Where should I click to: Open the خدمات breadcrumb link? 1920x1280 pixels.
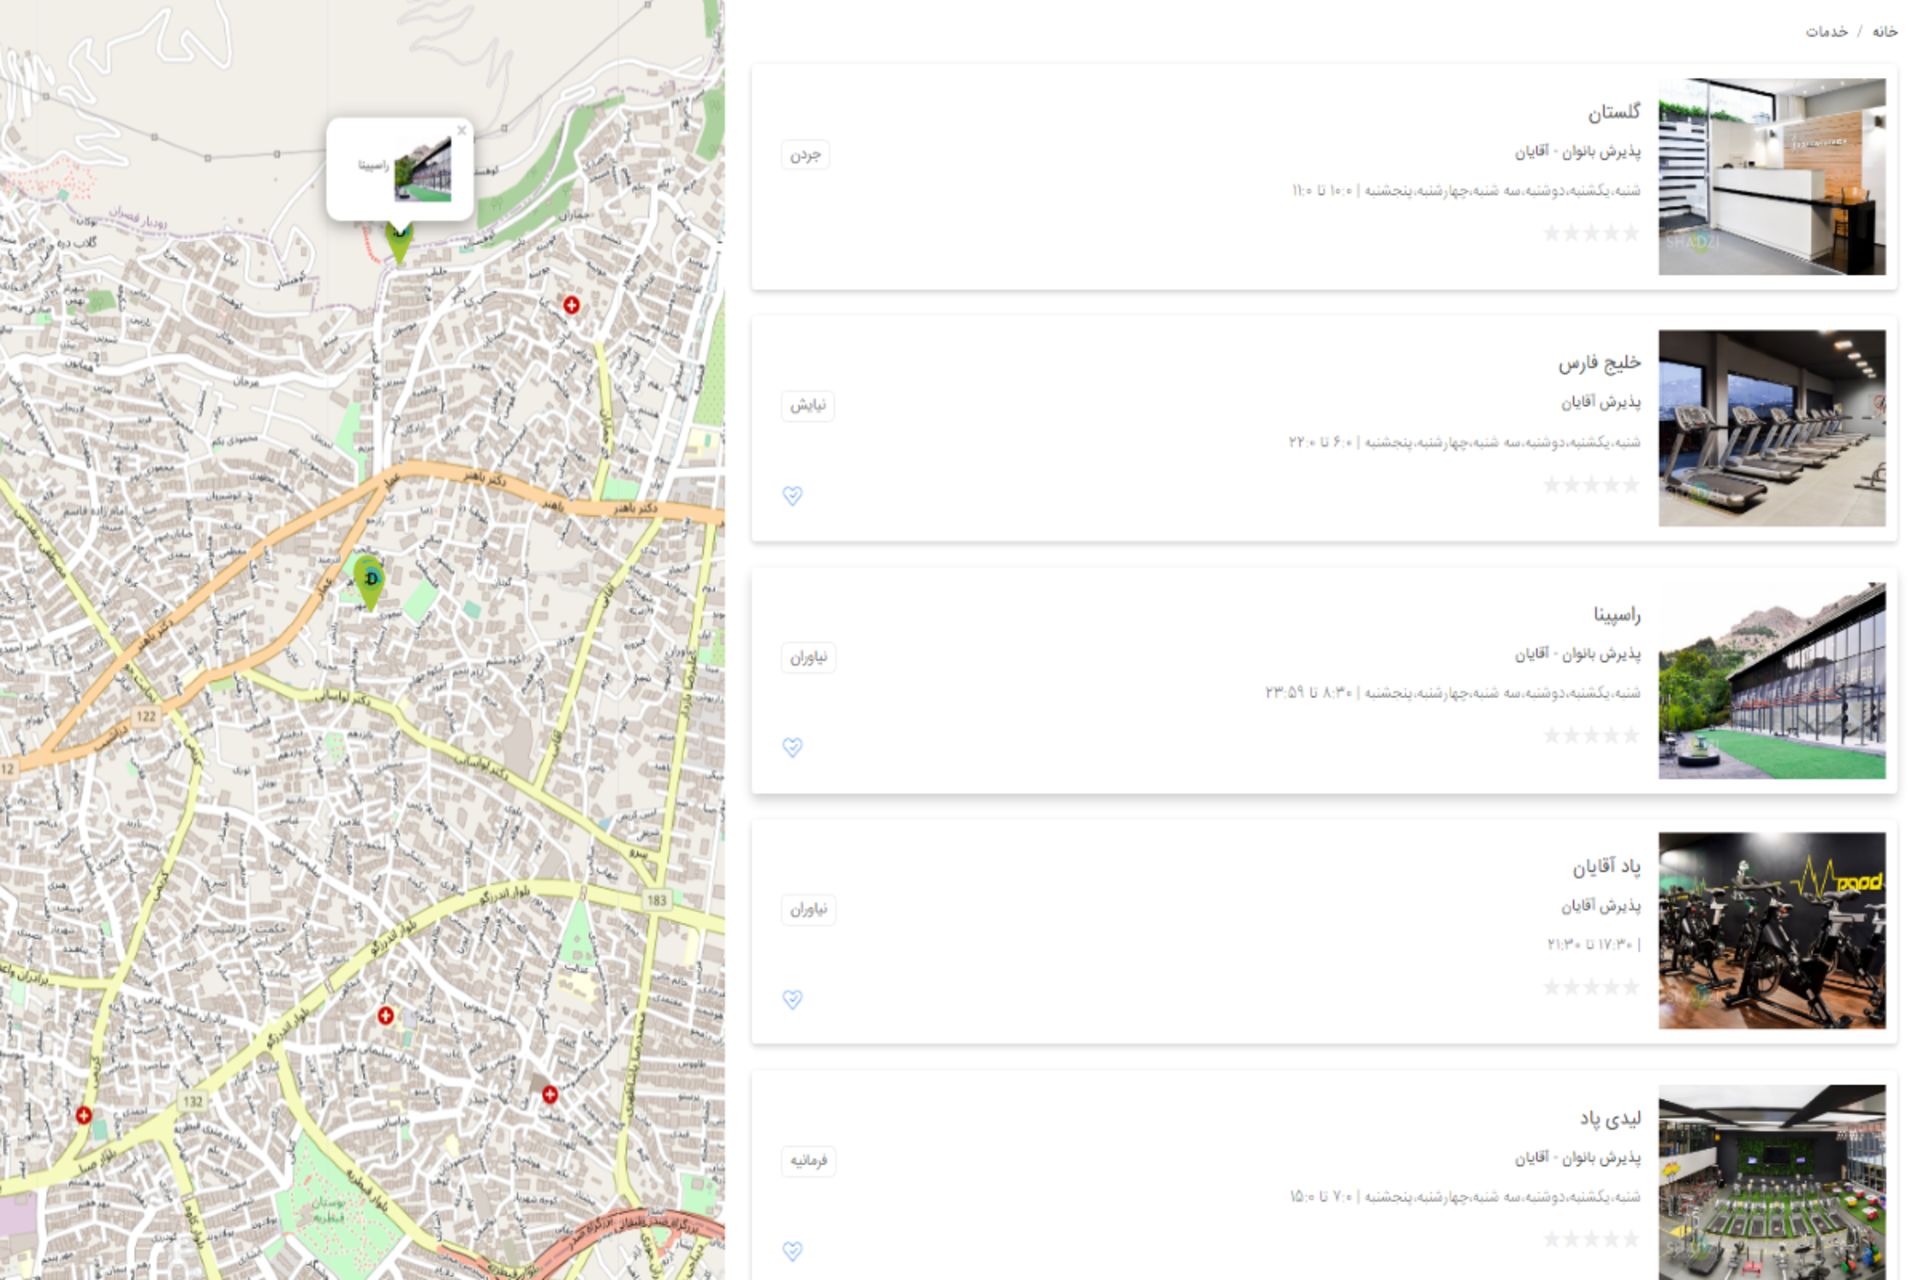click(1826, 32)
